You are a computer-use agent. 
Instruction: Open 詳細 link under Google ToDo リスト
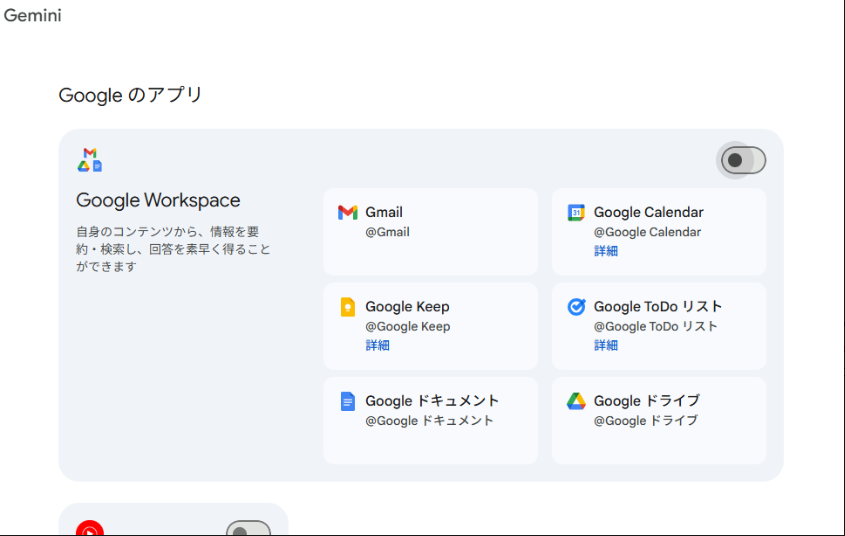[606, 345]
